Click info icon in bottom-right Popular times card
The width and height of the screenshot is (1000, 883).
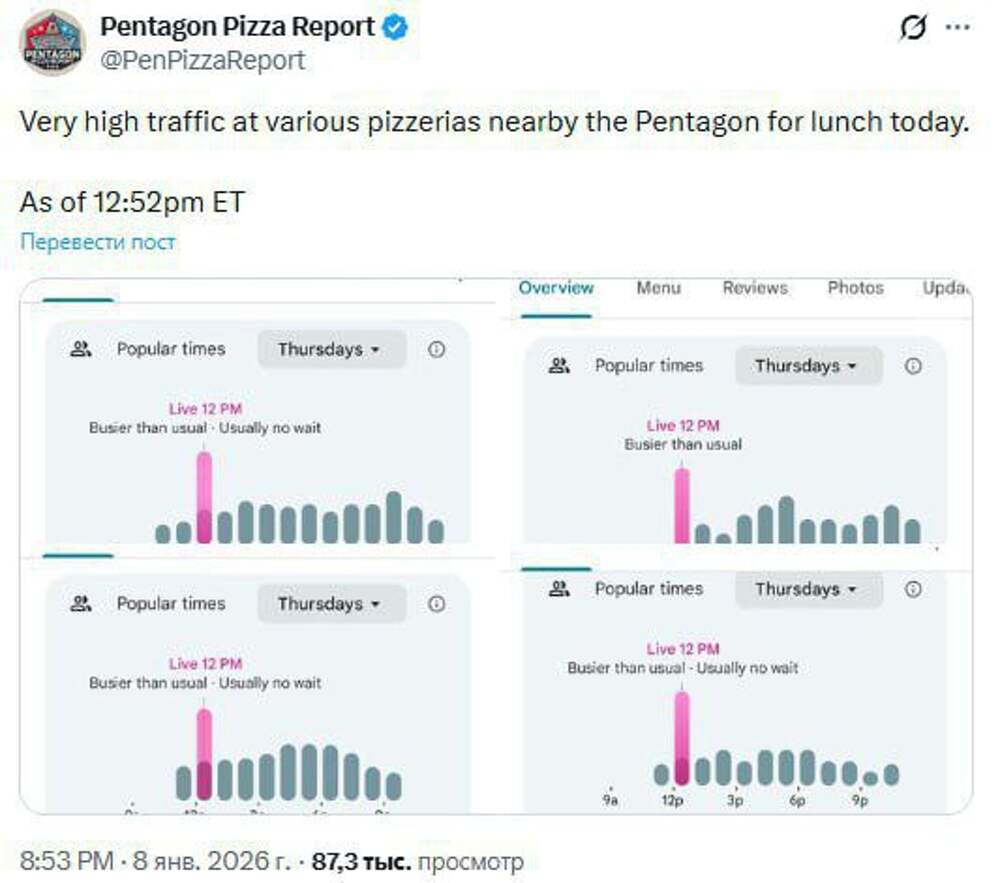913,589
